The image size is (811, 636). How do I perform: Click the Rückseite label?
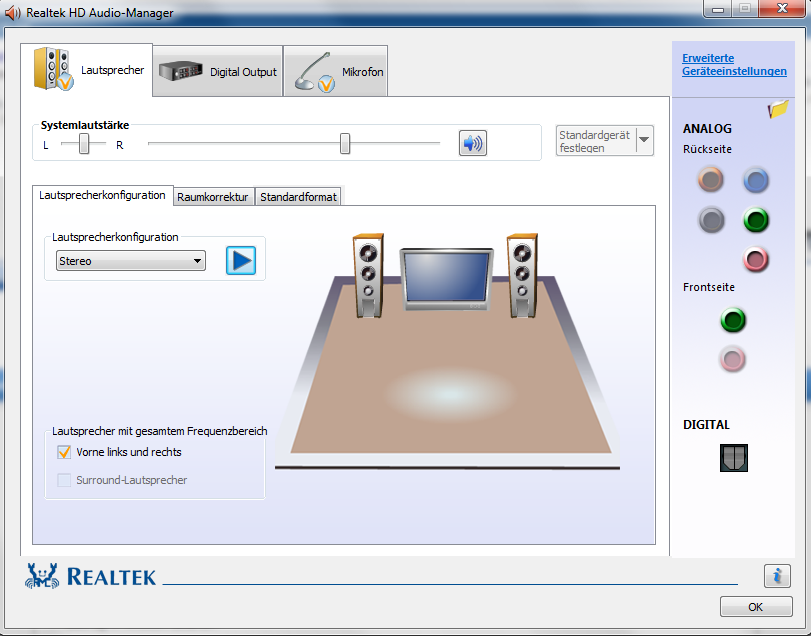[x=707, y=149]
